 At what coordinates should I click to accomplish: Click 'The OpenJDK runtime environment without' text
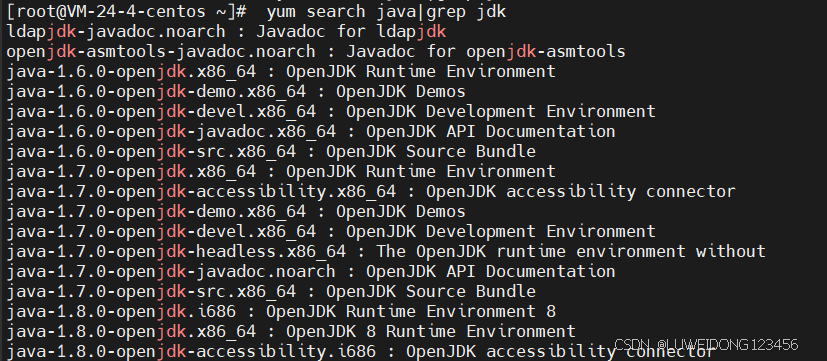click(571, 252)
